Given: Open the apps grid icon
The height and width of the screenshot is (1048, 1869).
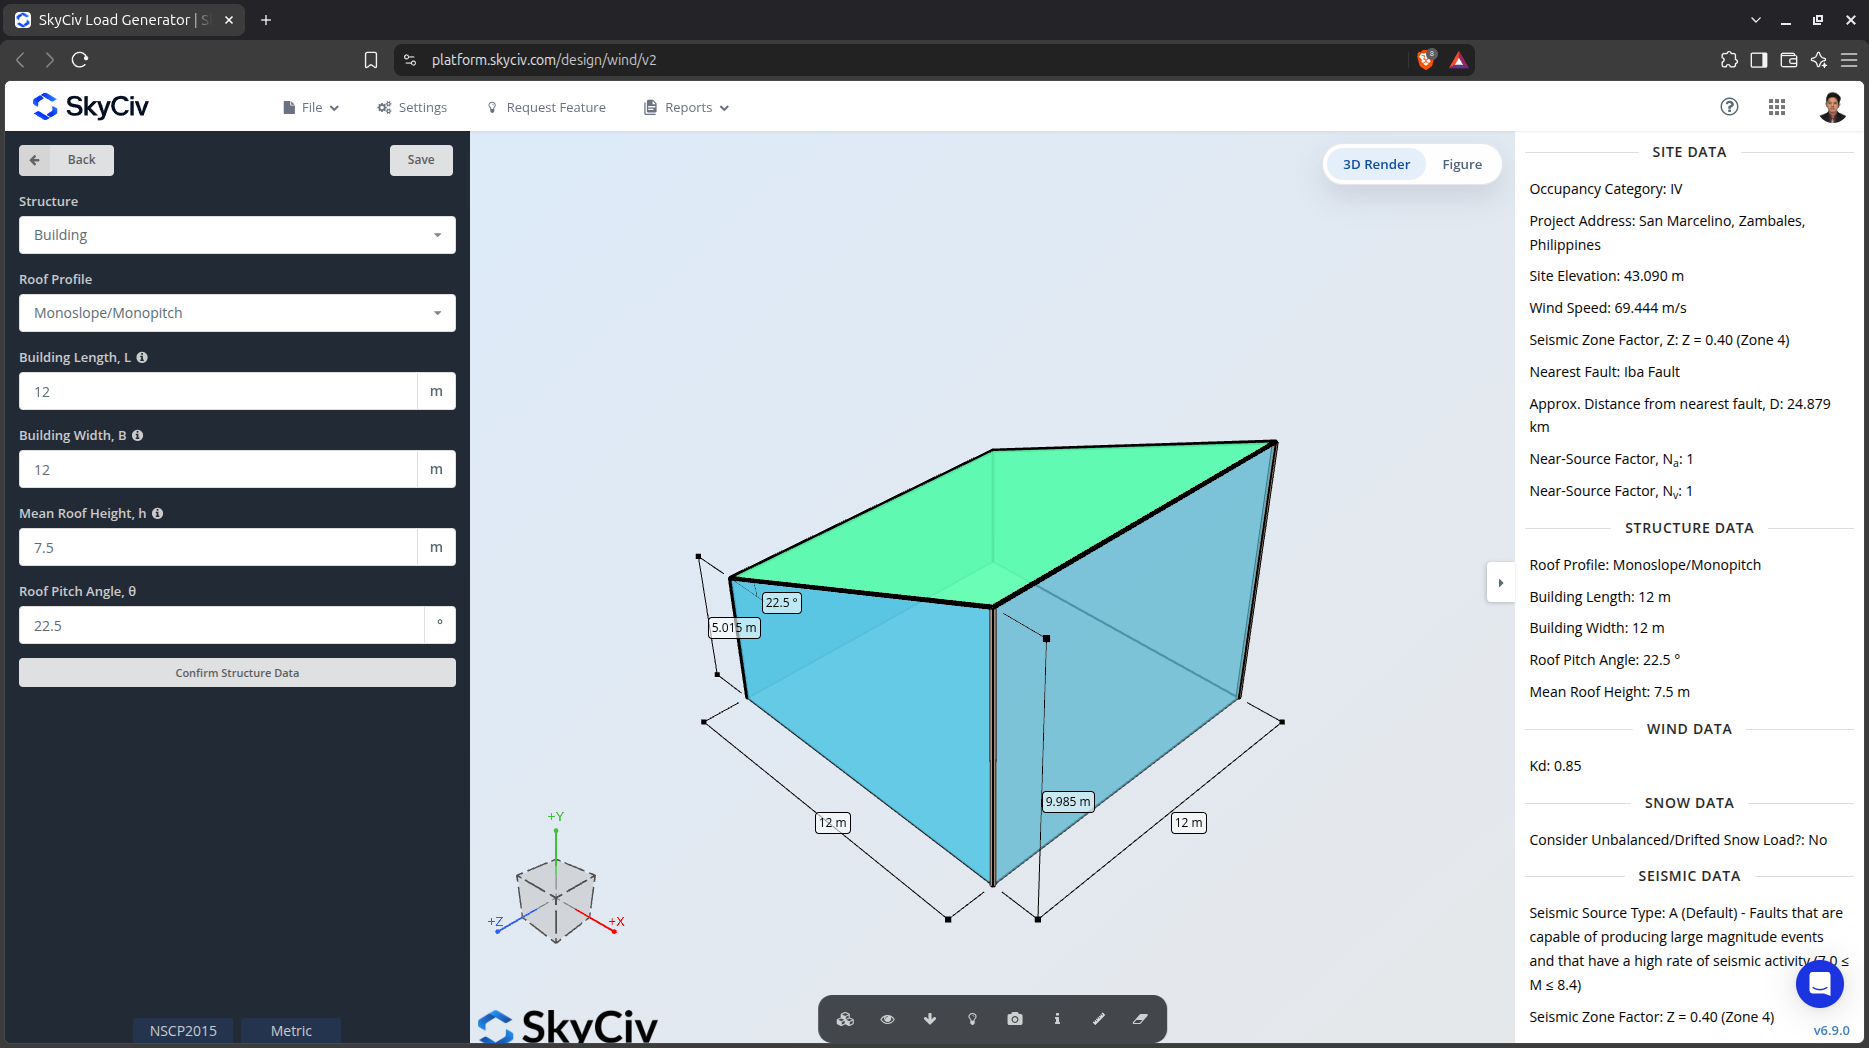Looking at the screenshot, I should 1777,107.
